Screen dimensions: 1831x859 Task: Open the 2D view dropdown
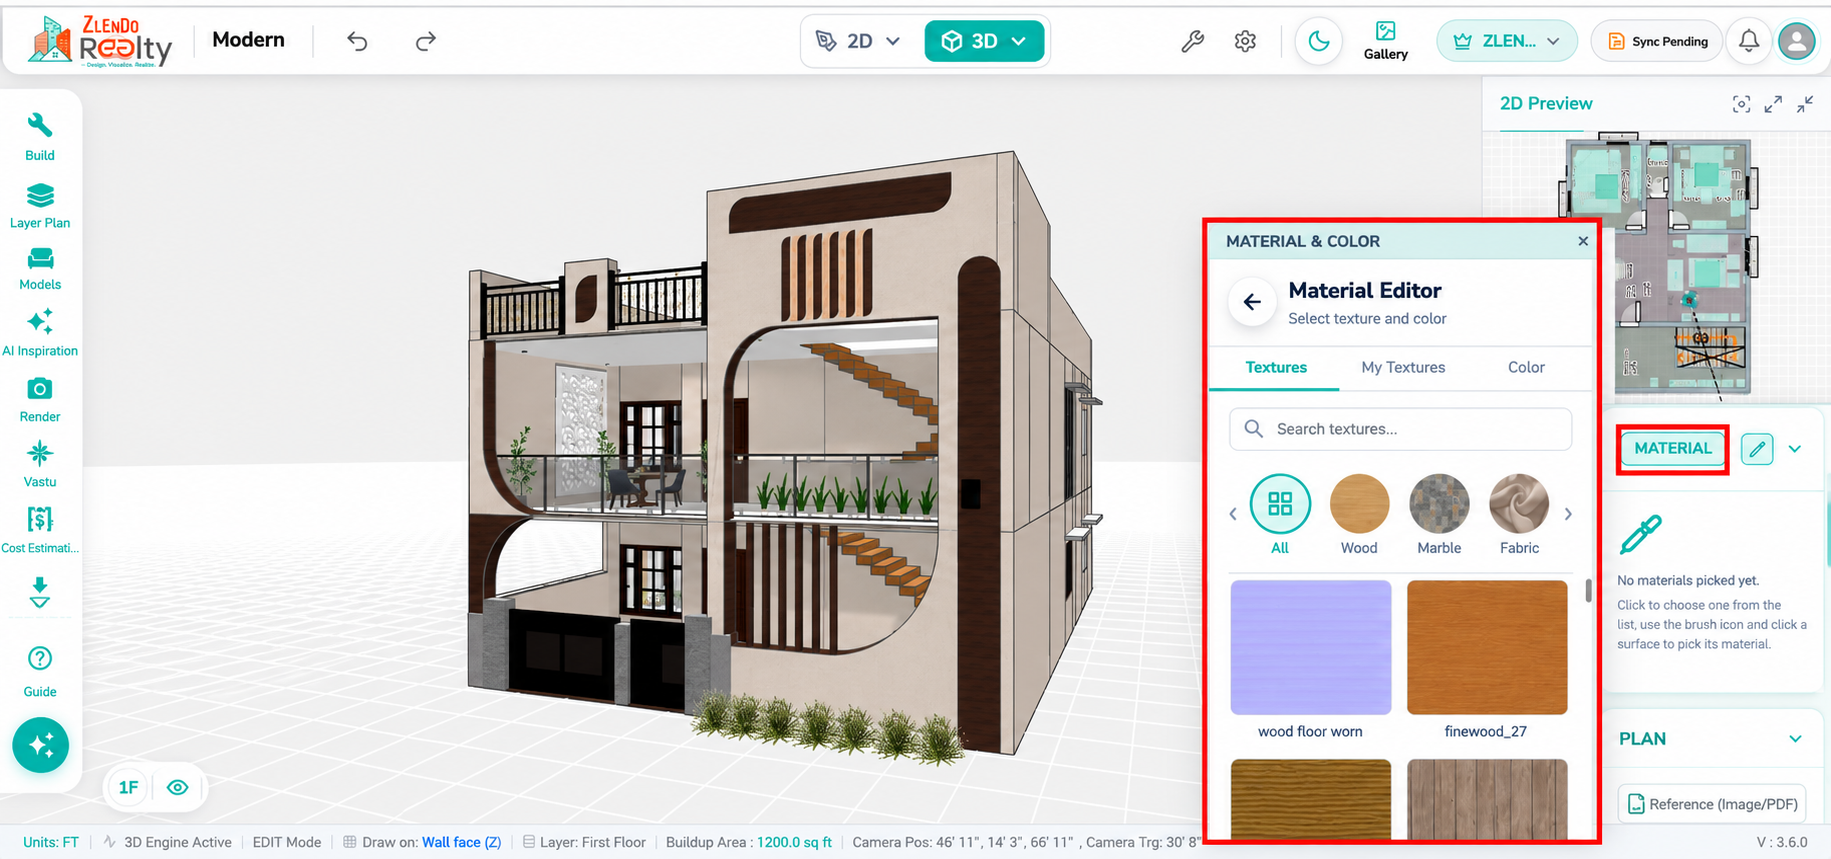(x=859, y=41)
